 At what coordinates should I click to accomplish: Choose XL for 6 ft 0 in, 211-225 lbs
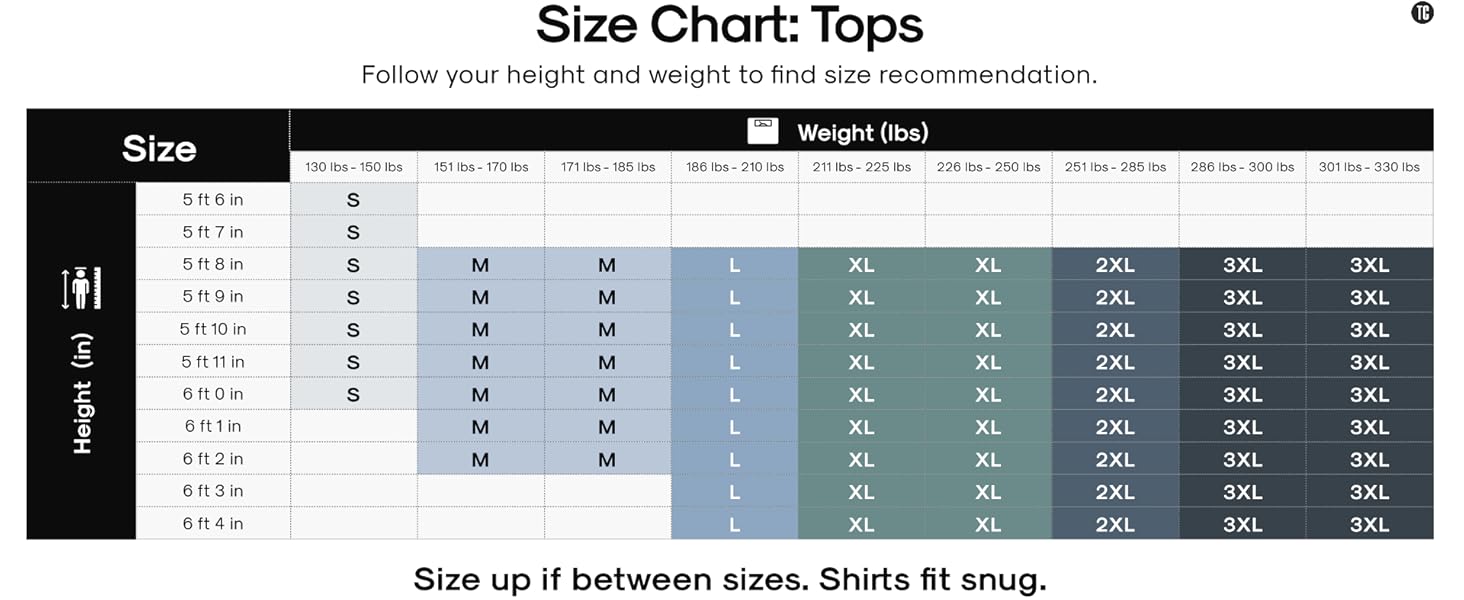861,394
